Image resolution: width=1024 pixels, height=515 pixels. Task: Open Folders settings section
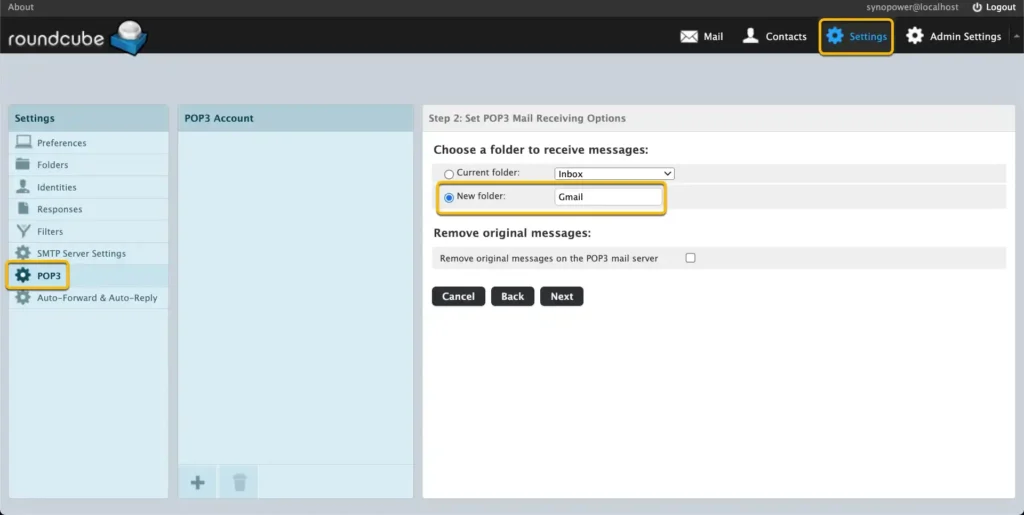tap(88, 164)
